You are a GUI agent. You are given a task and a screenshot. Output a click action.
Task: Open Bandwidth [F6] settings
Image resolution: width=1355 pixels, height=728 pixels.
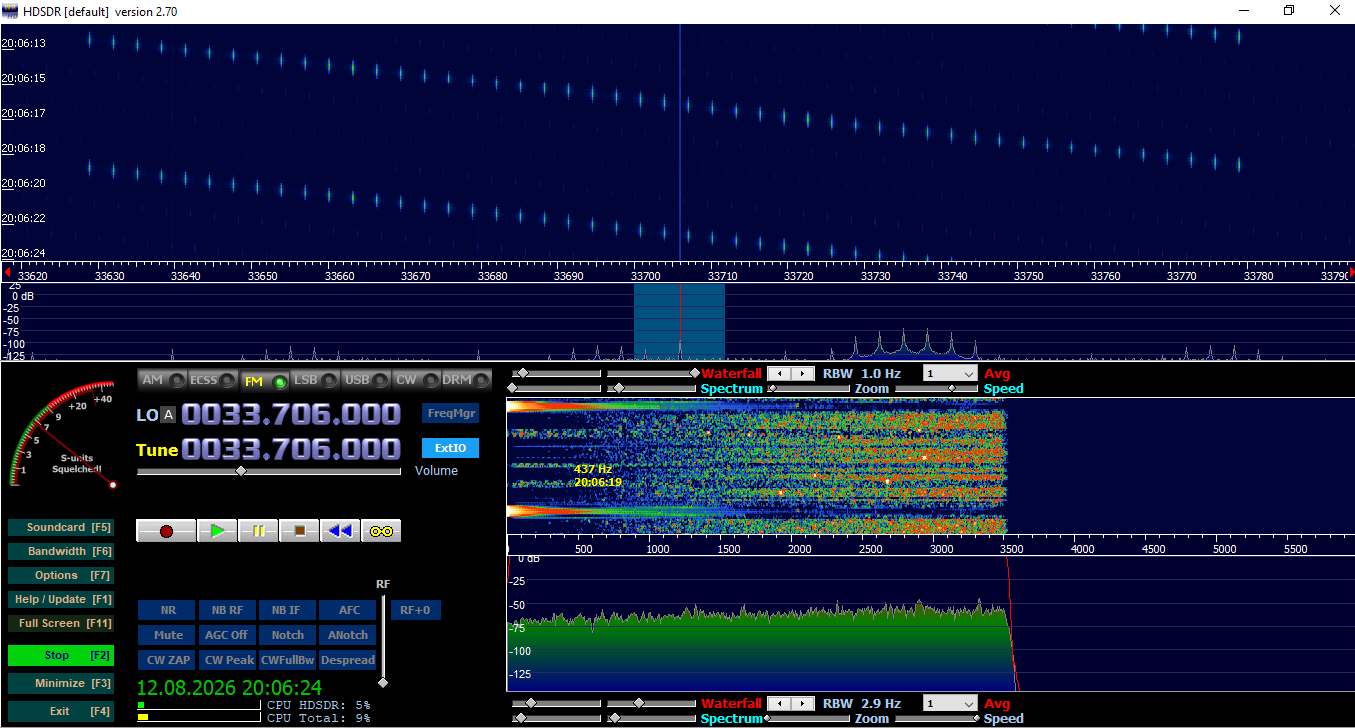tap(60, 551)
